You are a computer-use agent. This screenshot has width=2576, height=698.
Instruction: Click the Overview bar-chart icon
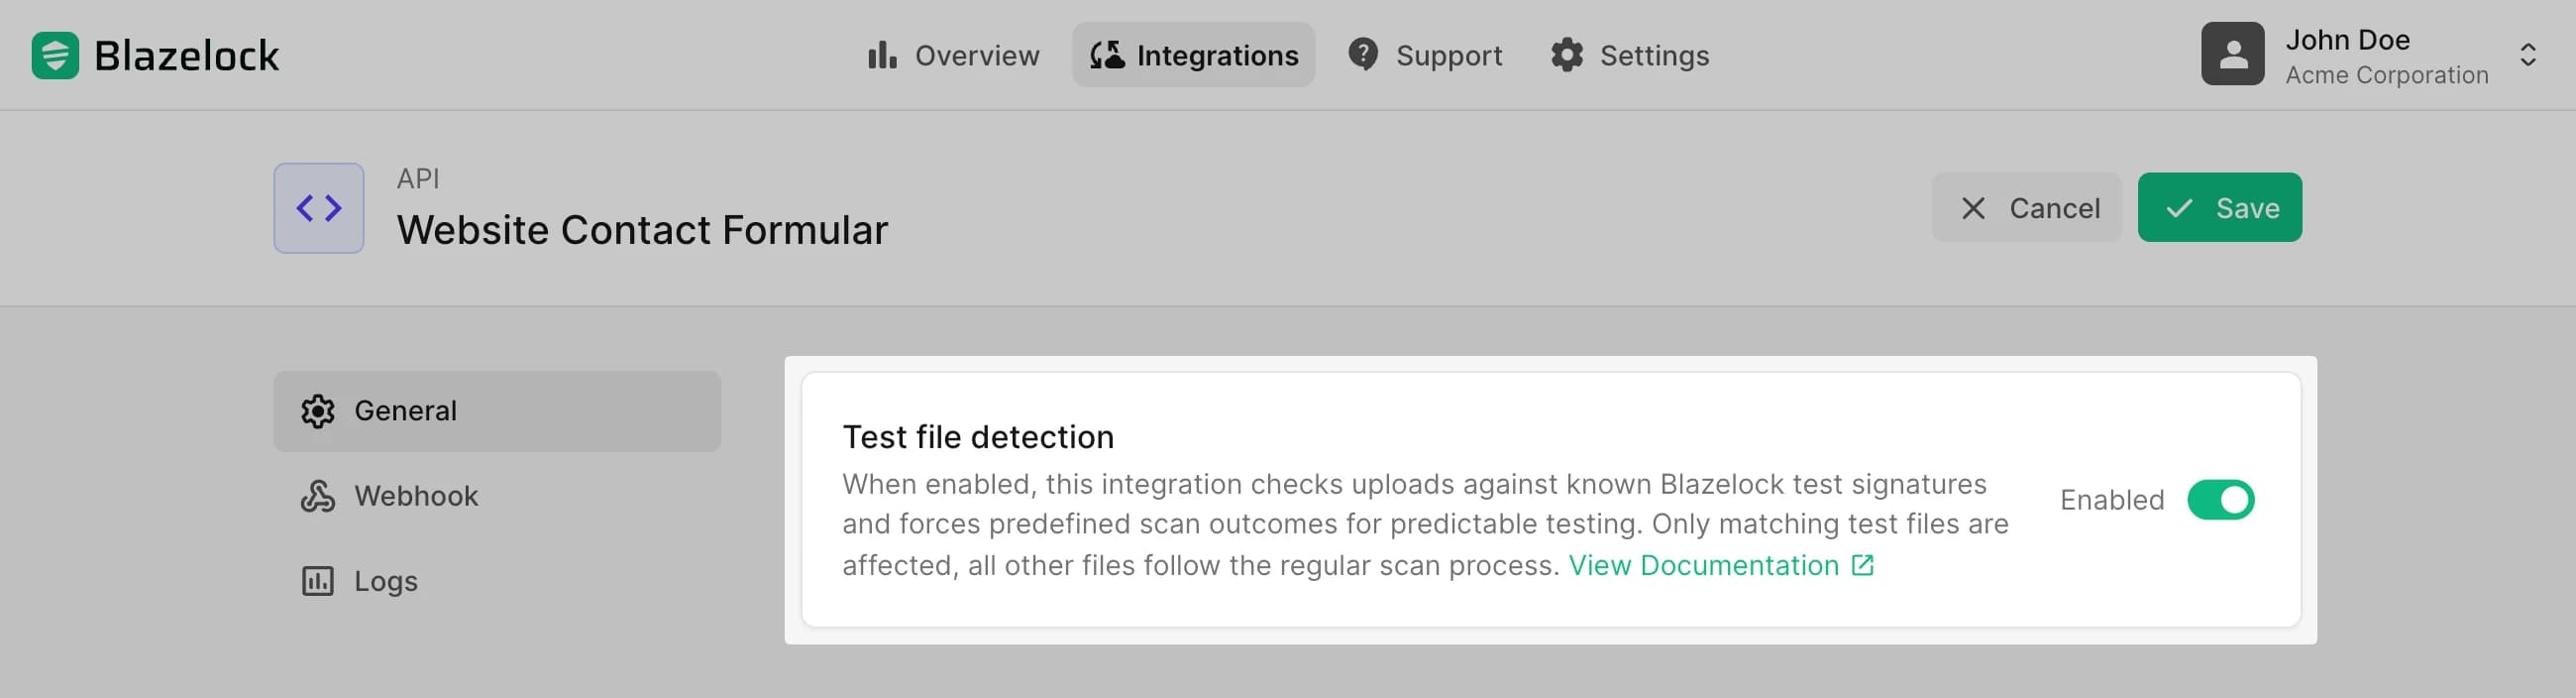[x=880, y=55]
